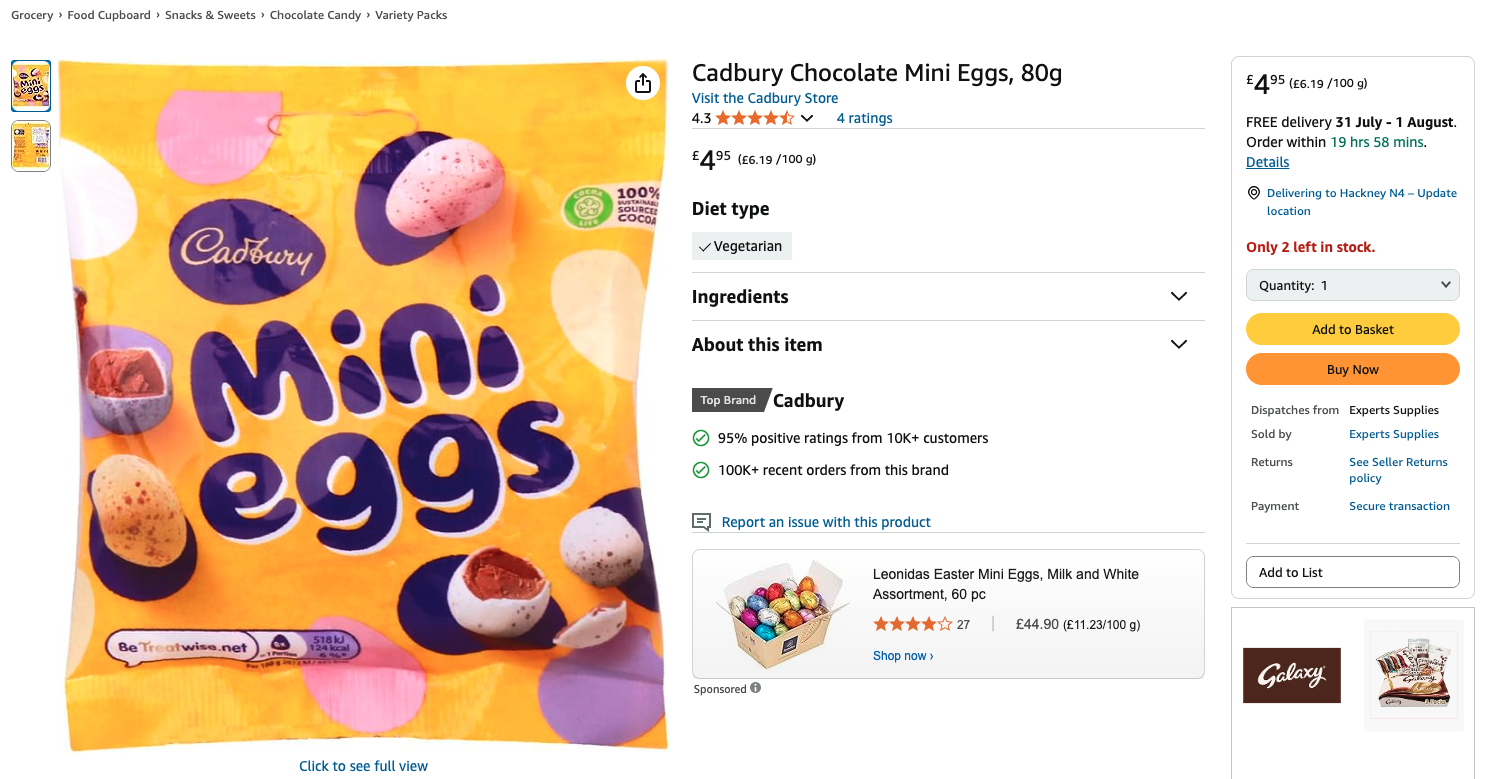
Task: Select the second product thumbnail
Action: coord(31,146)
